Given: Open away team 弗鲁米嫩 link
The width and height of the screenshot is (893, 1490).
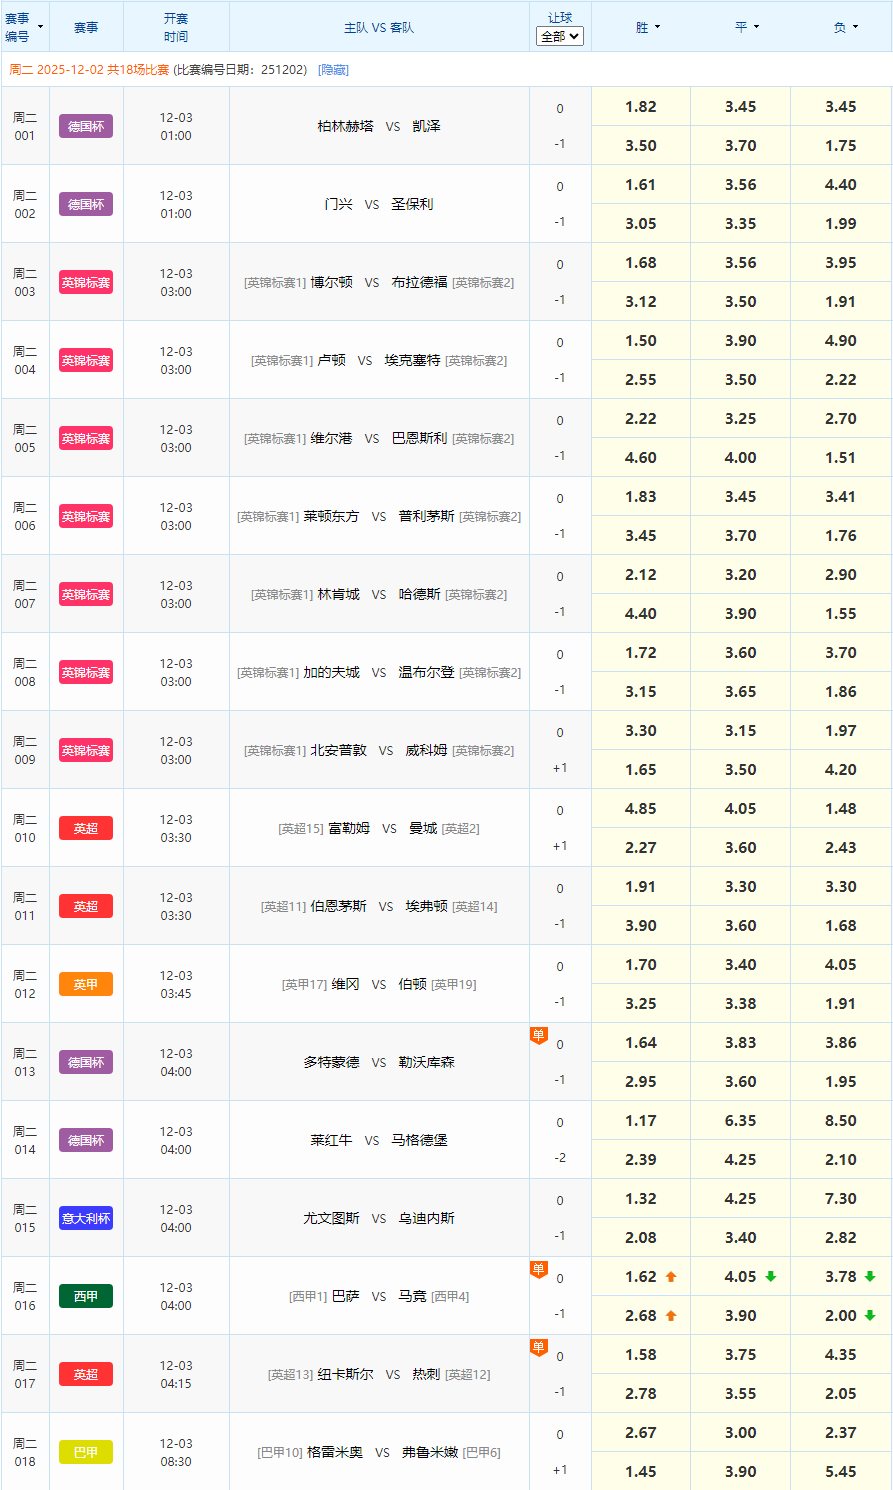Looking at the screenshot, I should point(430,1452).
